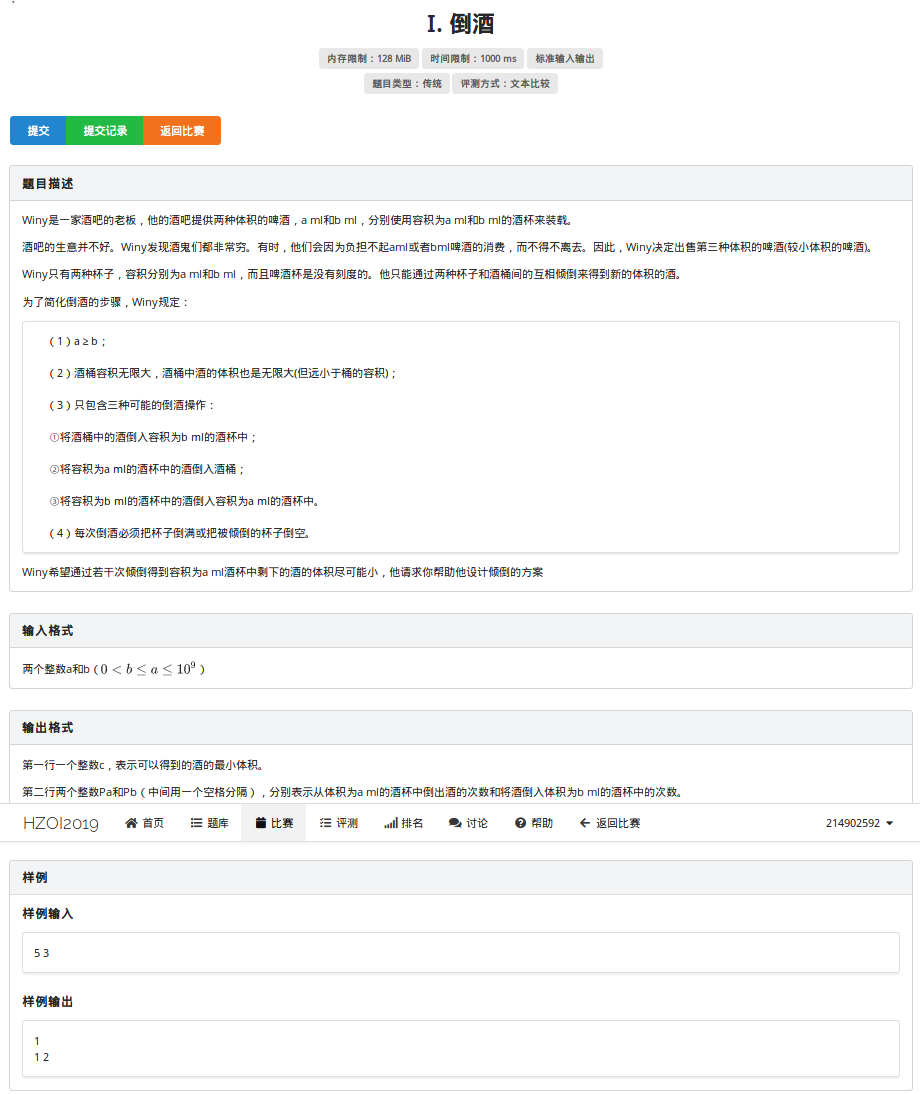
Task: Open 提交记录 submission records
Action: pos(105,130)
